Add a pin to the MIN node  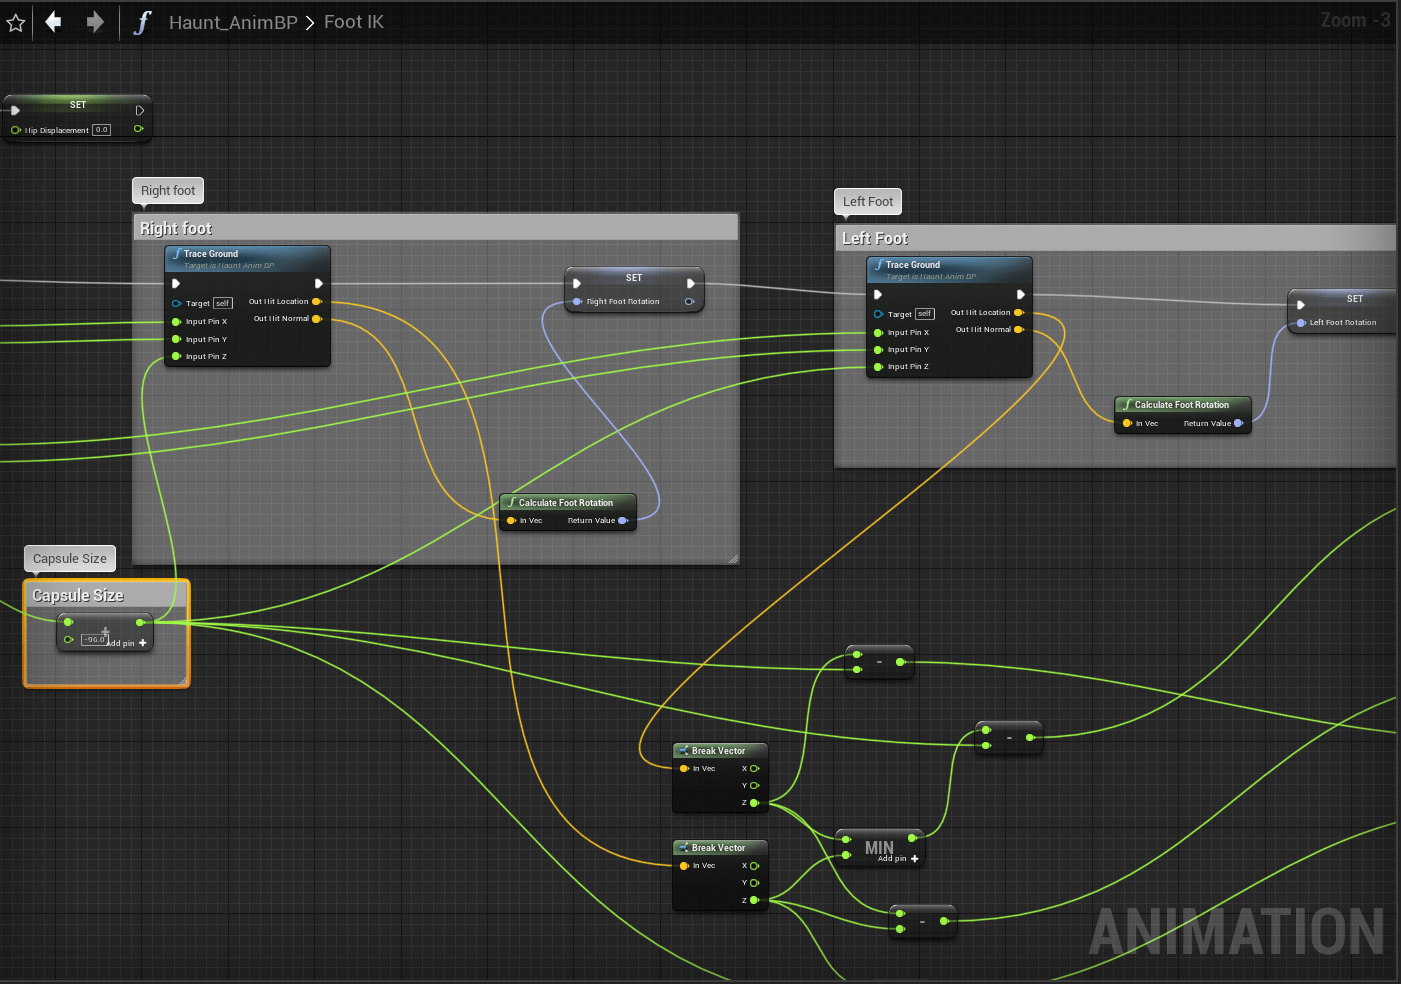[x=914, y=859]
